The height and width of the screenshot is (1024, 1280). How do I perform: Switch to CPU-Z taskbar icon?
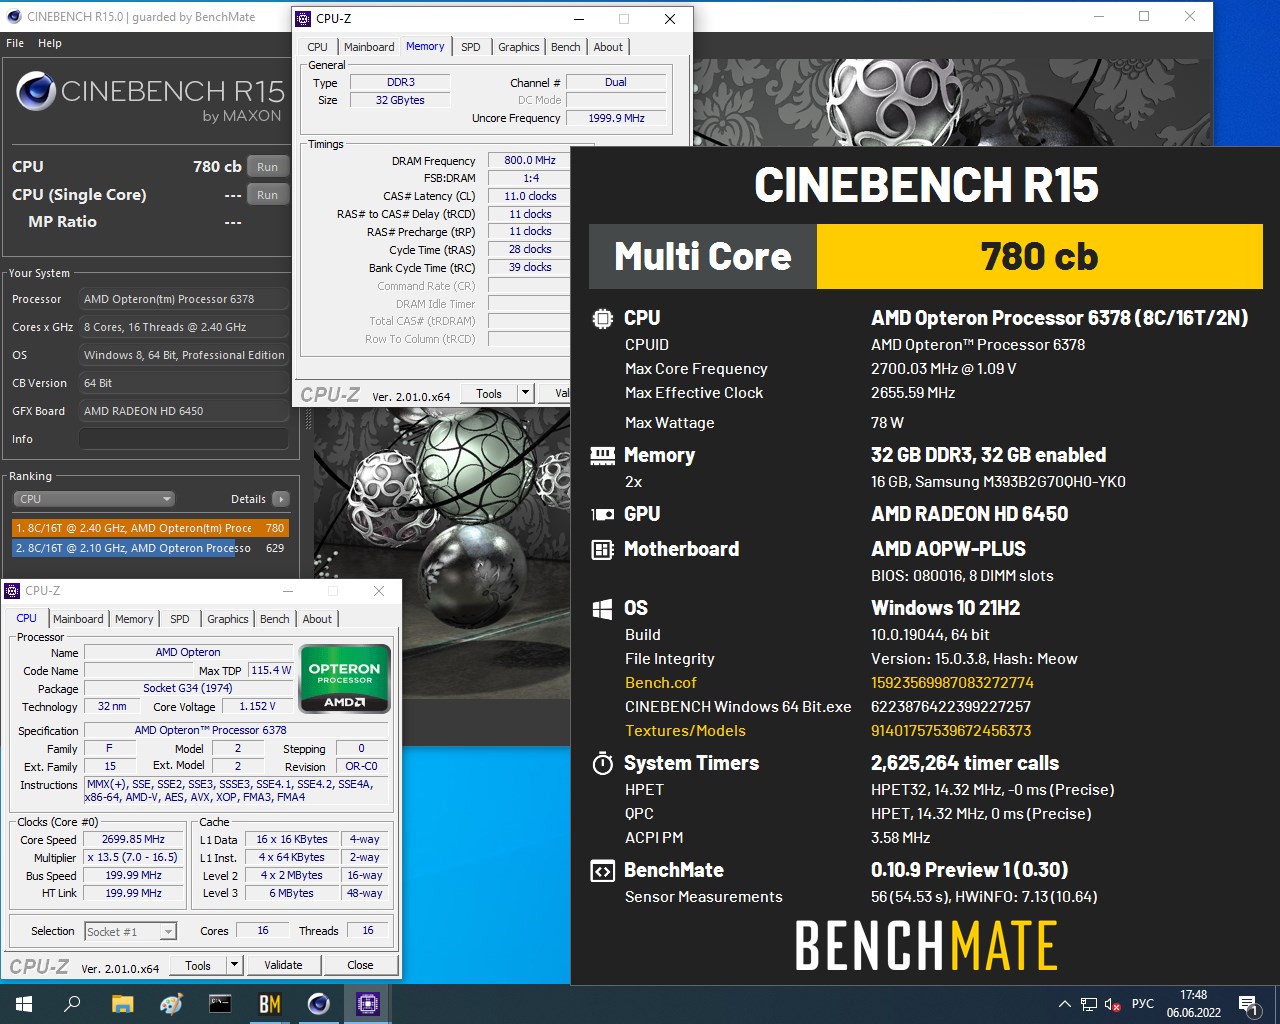367,1004
